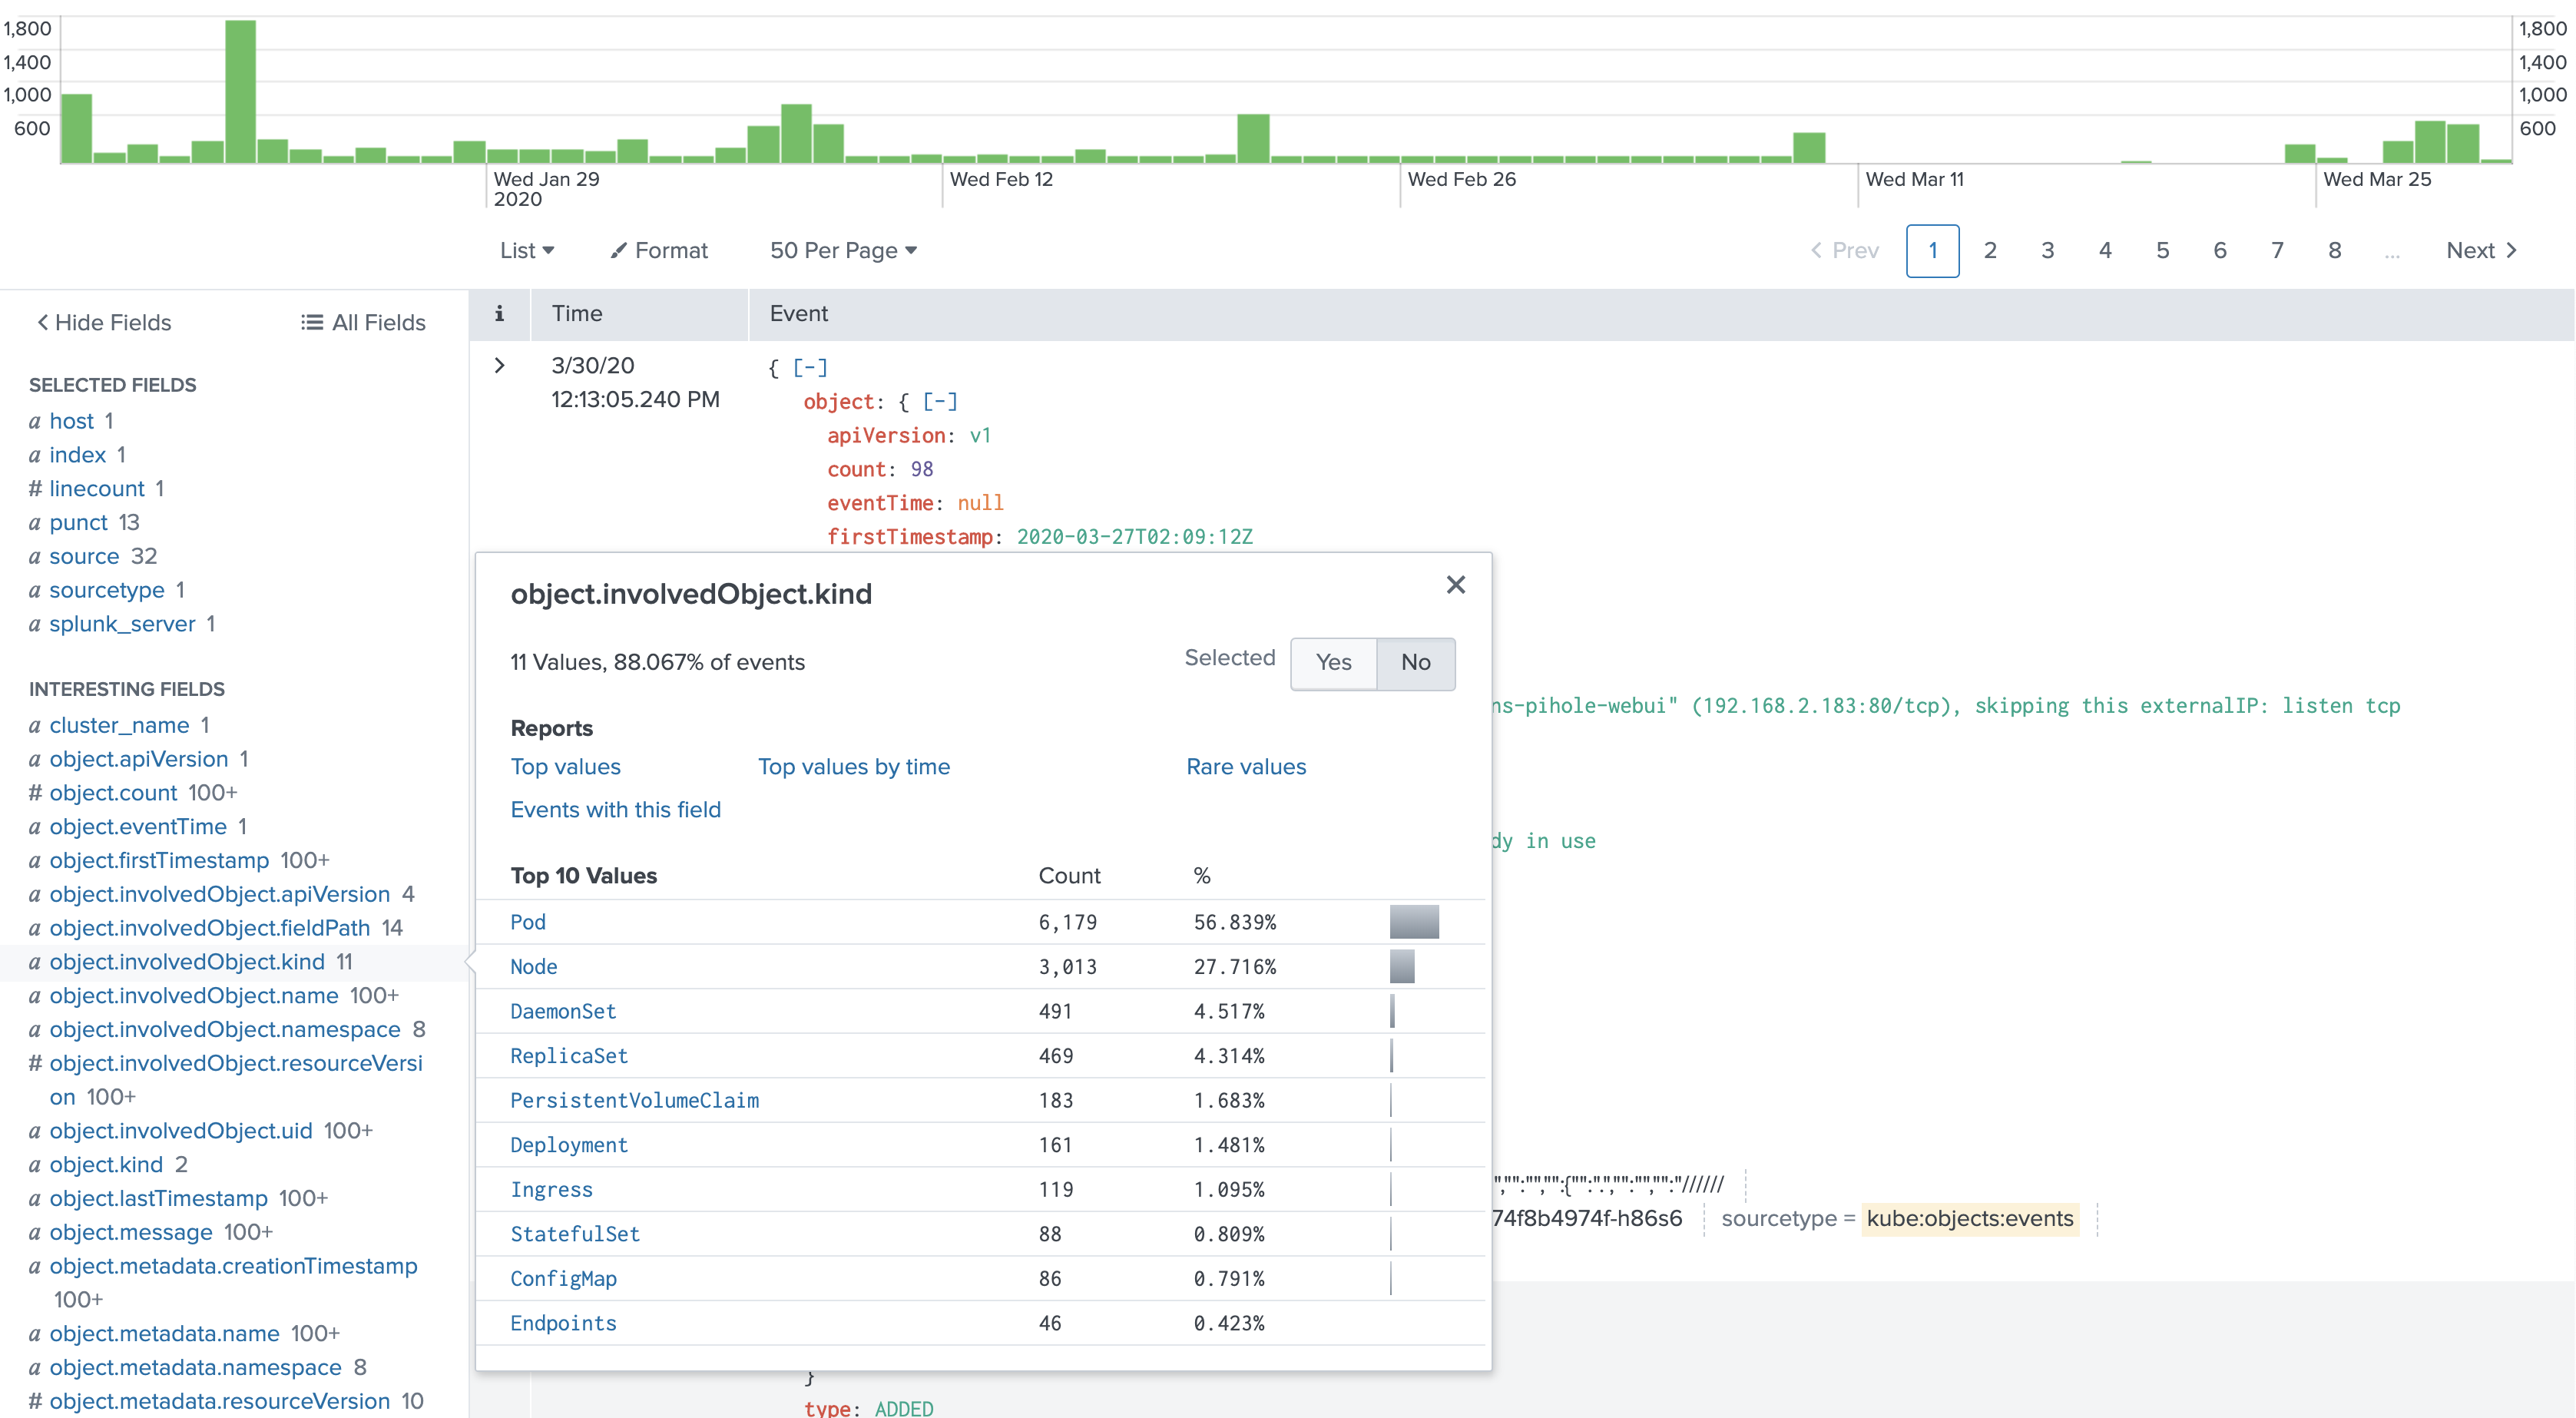Screen dimensions: 2576x1418
Task: Click the Hide Fields chevron
Action: click(x=42, y=322)
